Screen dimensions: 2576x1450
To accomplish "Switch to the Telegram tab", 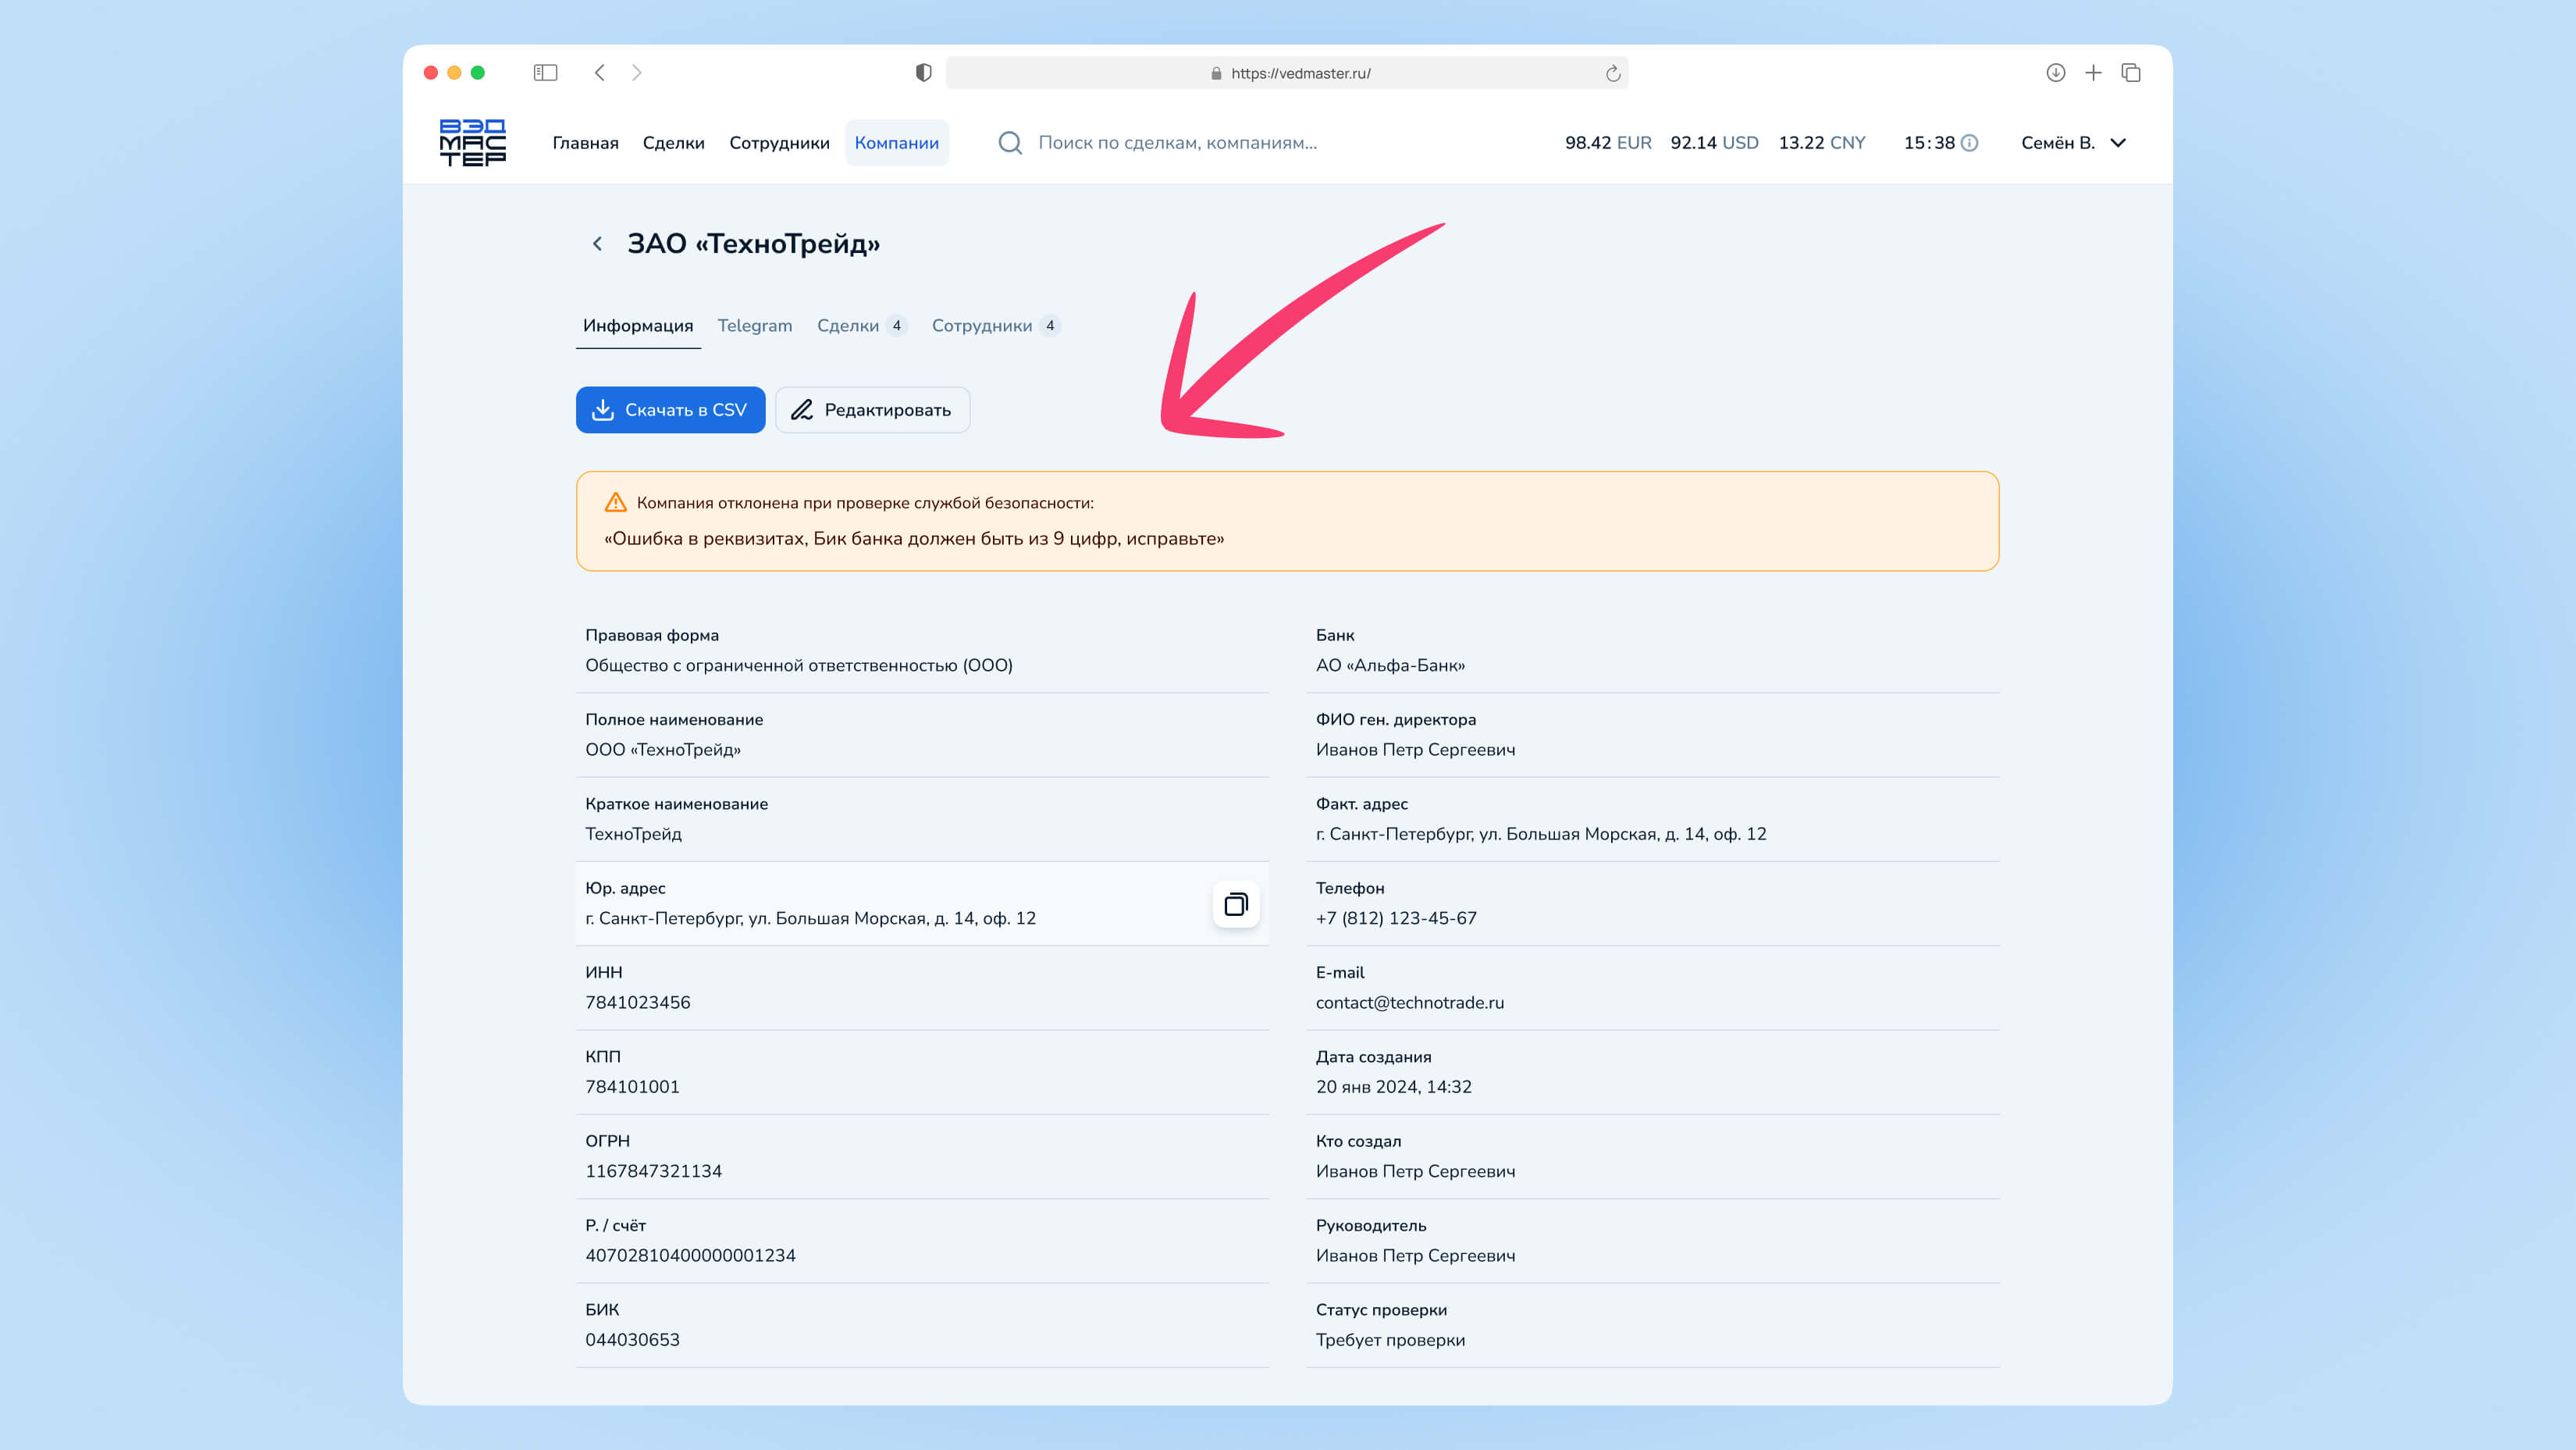I will pos(754,325).
